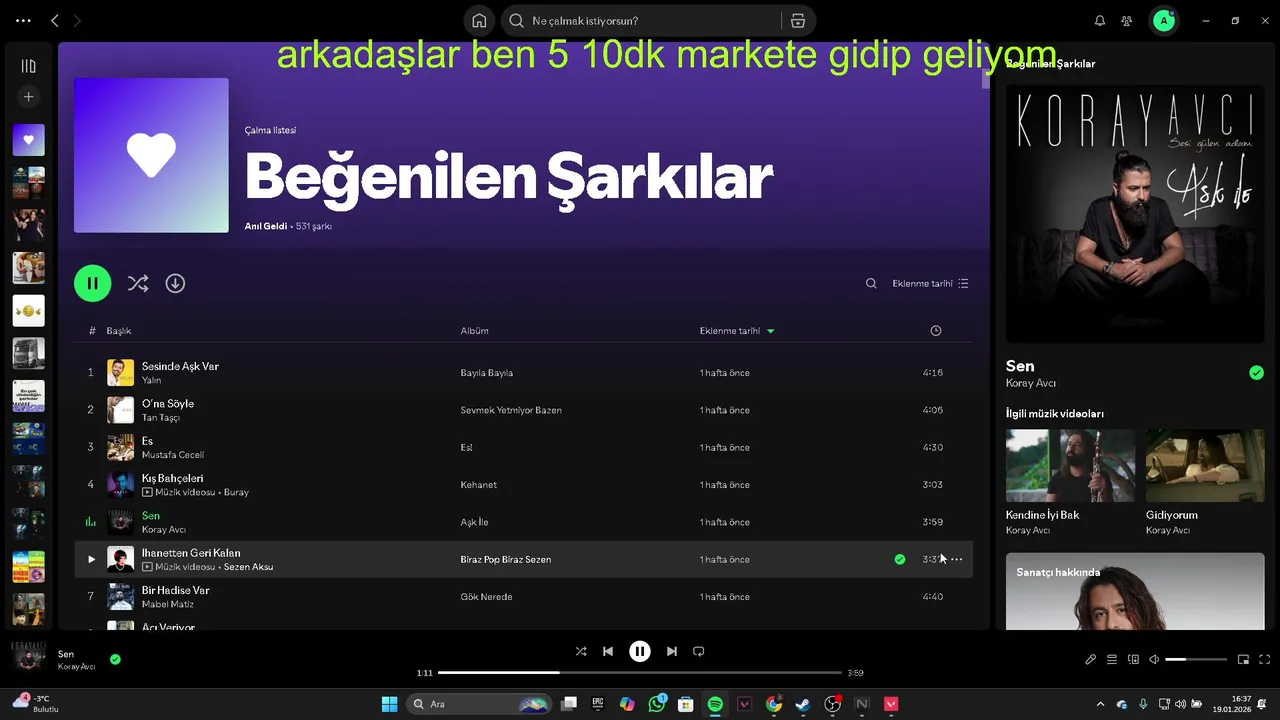Pause playlist with big green button
Image resolution: width=1280 pixels, height=720 pixels.
tap(92, 283)
